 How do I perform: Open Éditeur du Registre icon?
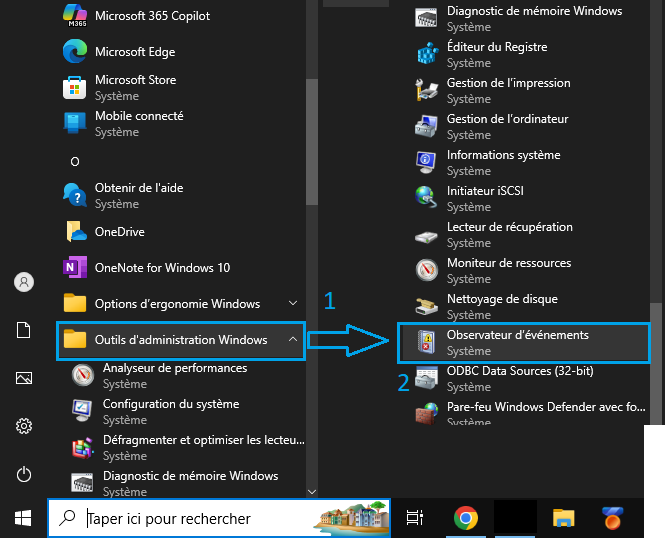427,54
